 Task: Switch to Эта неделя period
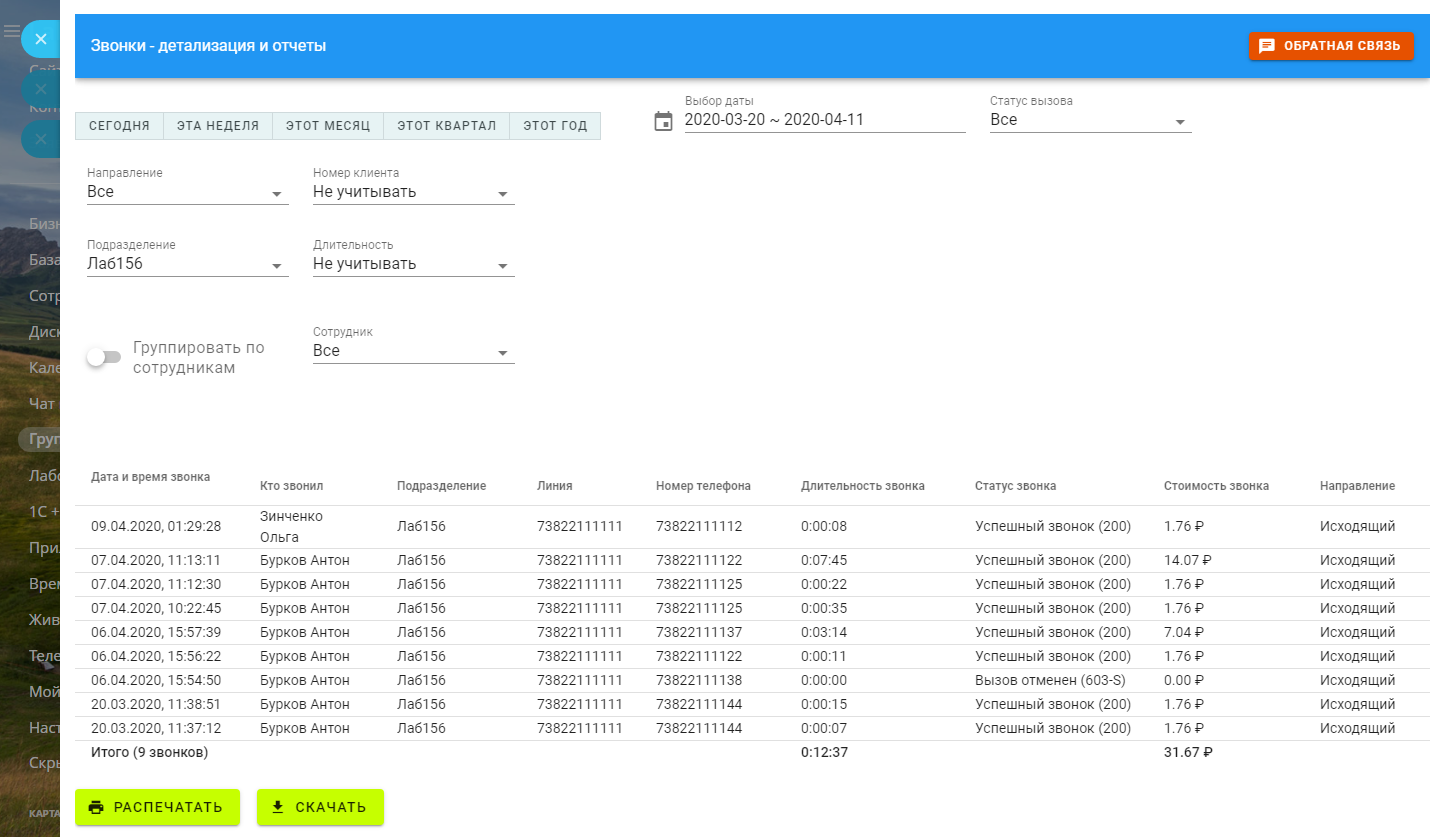pos(218,126)
